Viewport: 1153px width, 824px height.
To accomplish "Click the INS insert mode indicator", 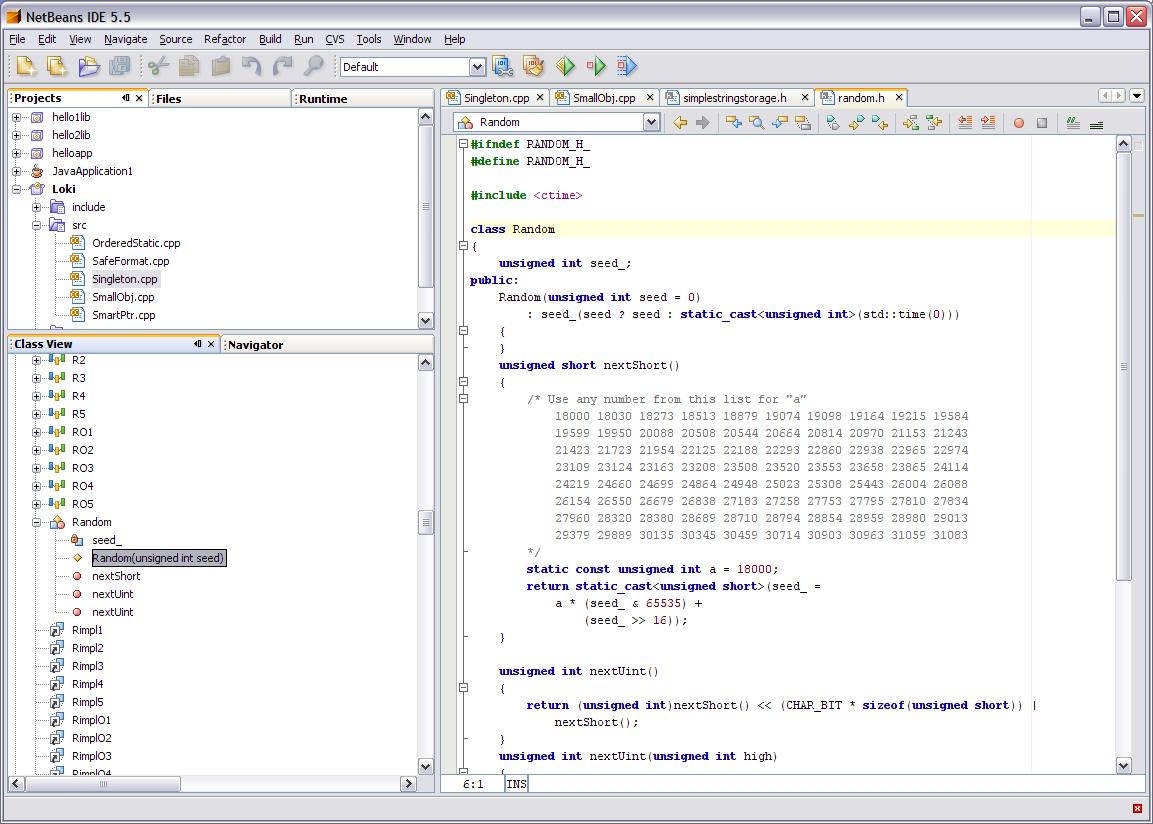I will [516, 784].
